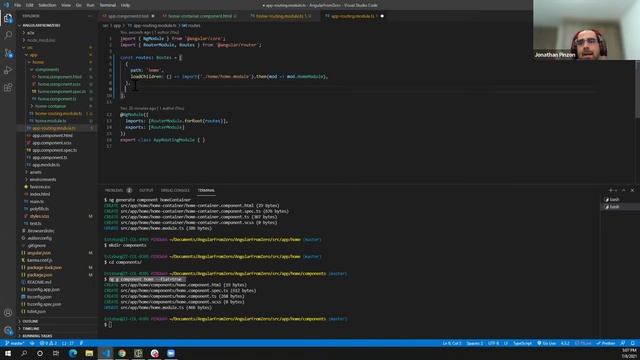Maximize the terminal panel with caret icon
Viewport: 640px width, 360px height.
point(623,190)
